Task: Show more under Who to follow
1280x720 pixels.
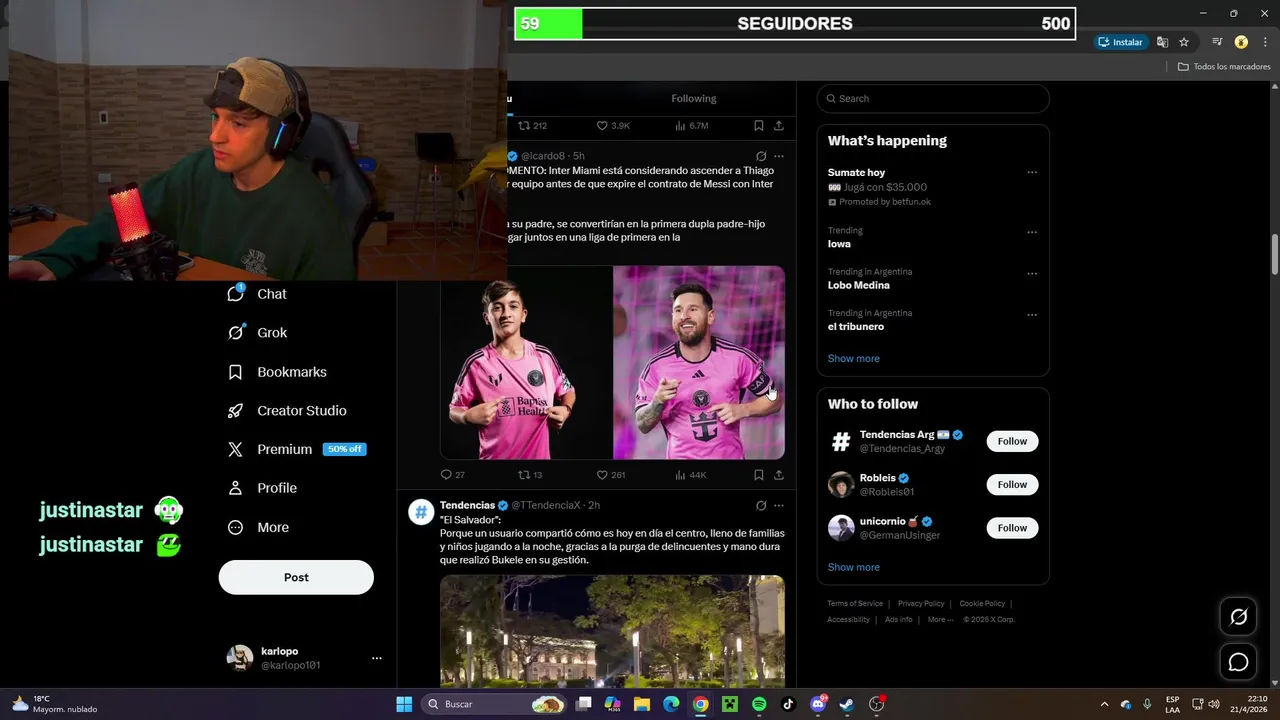Action: click(854, 567)
